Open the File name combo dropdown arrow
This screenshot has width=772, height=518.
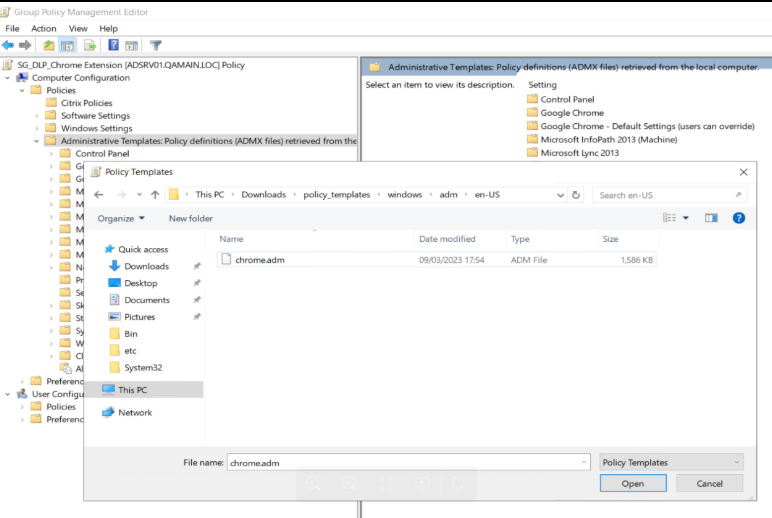point(583,462)
